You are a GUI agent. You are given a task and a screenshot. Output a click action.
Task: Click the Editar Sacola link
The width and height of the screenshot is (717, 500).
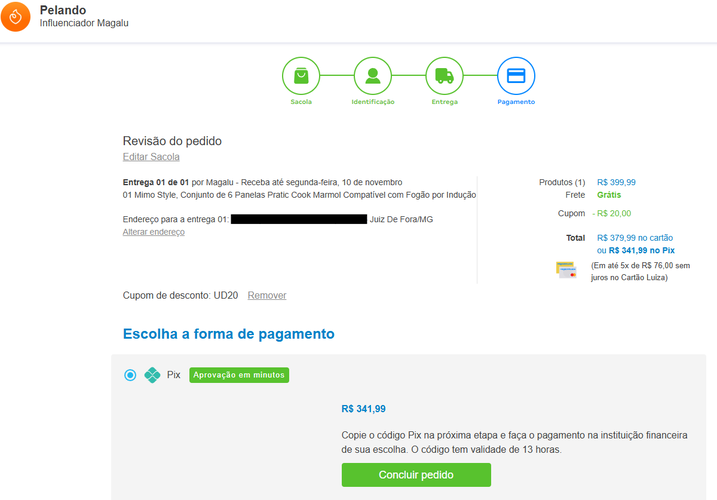151,157
